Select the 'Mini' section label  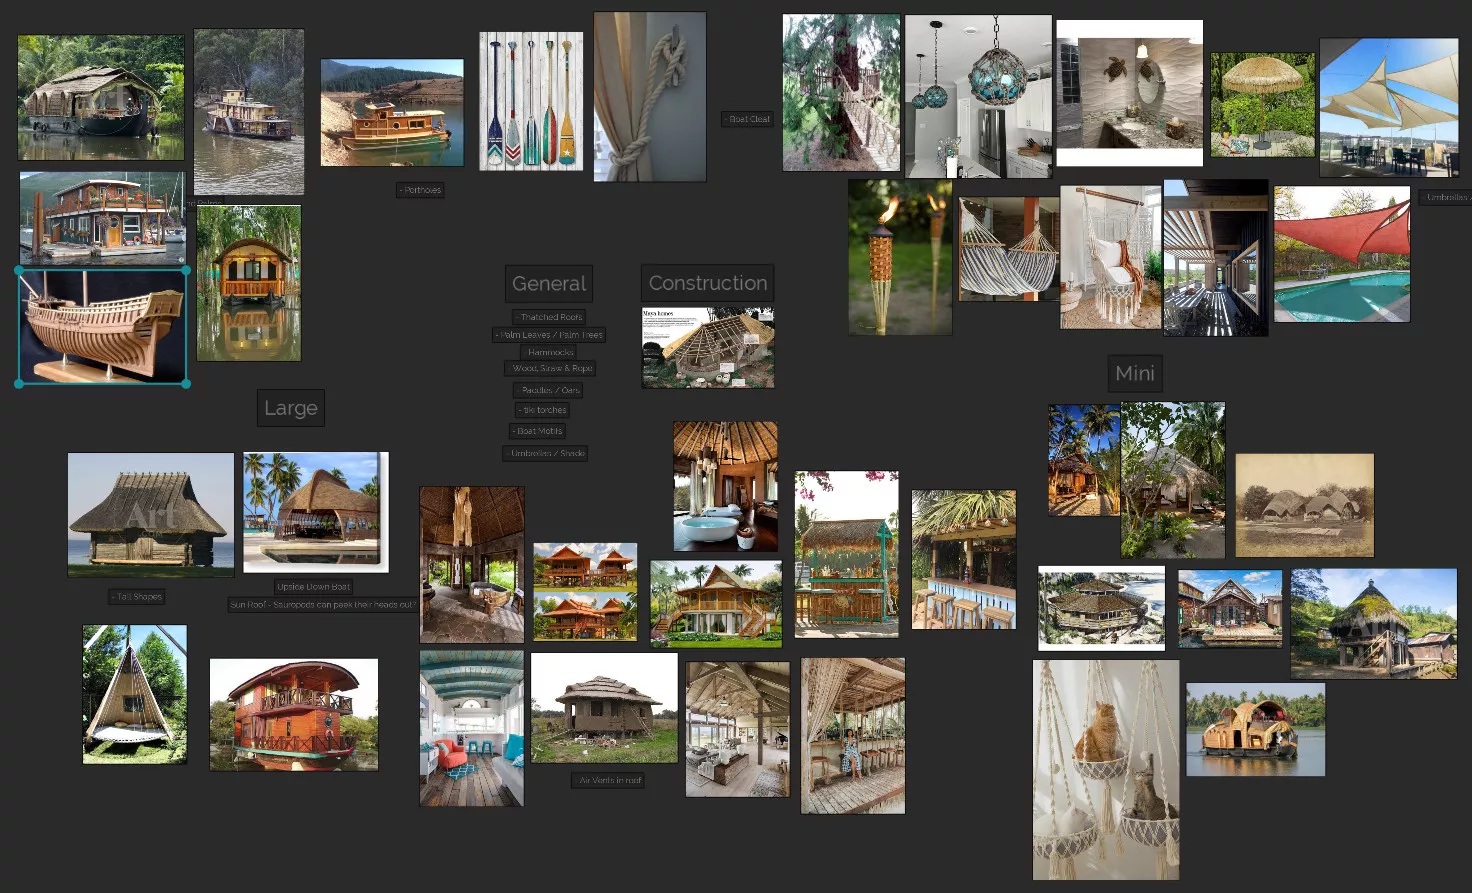point(1134,373)
